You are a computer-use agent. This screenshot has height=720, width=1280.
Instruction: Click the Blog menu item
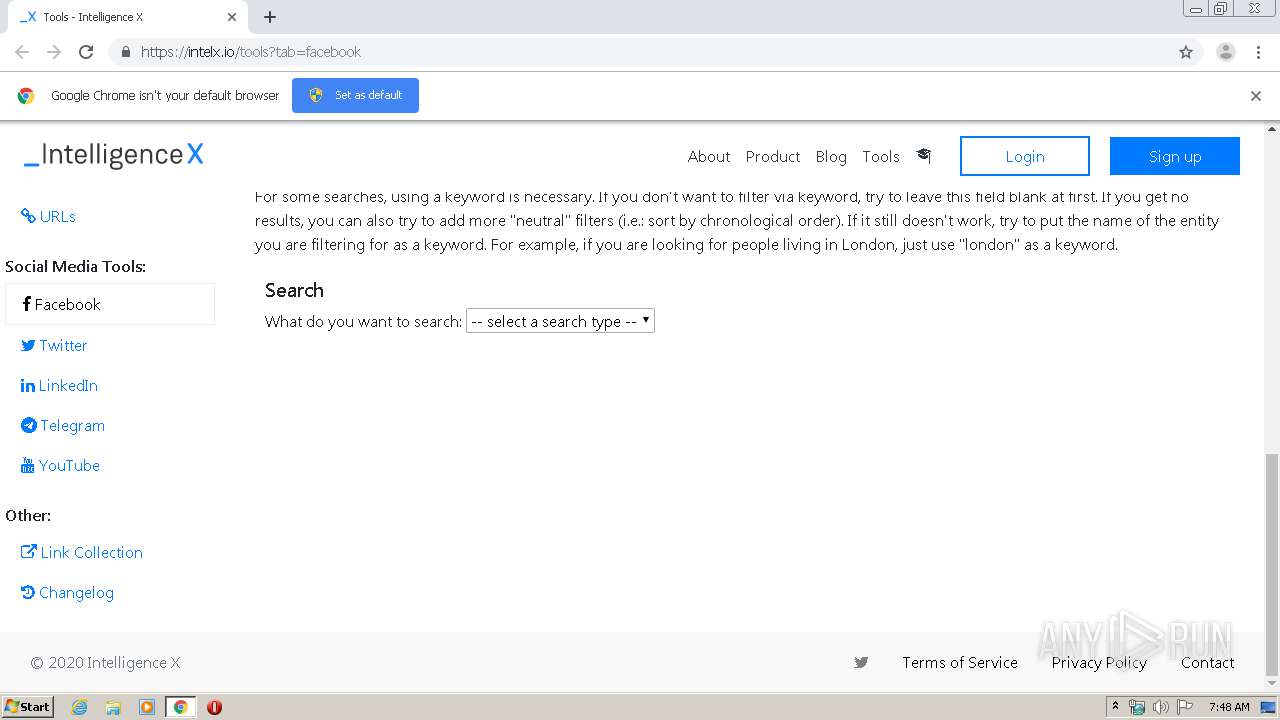click(831, 156)
